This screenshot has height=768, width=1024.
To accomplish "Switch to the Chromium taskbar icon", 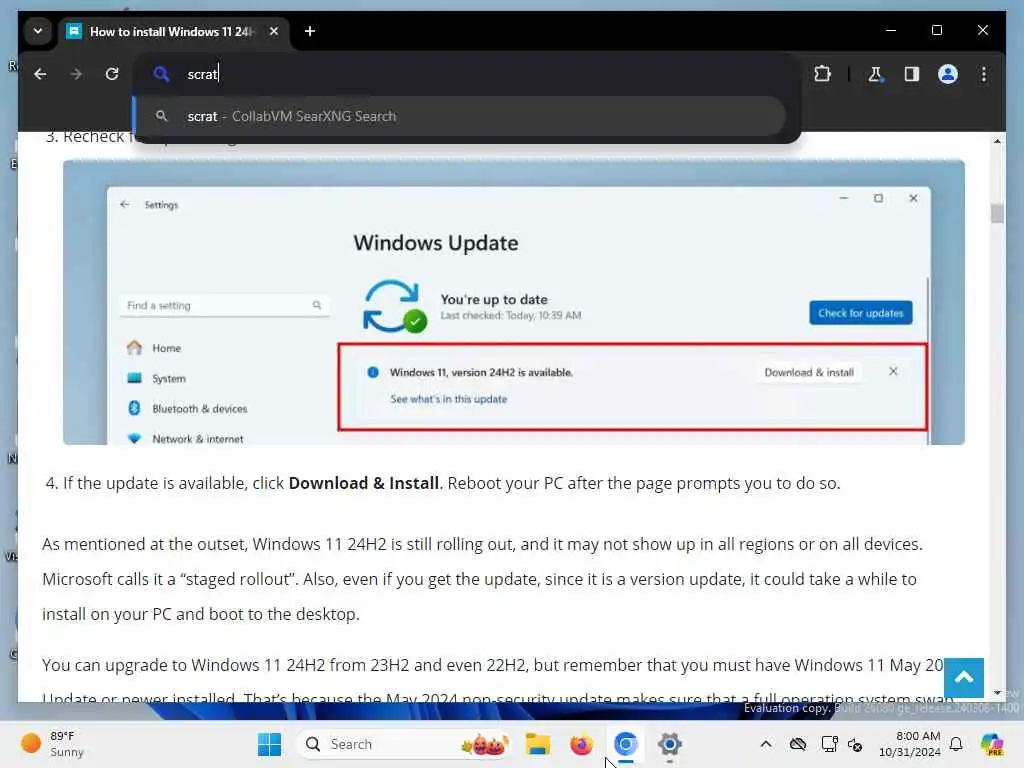I will point(626,744).
